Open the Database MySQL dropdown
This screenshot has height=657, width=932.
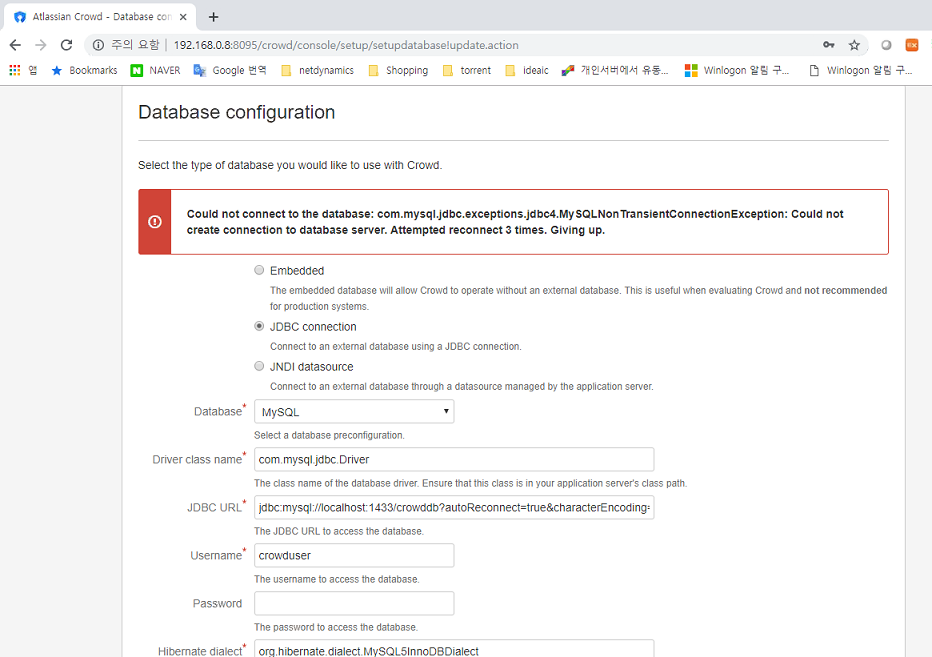(354, 411)
